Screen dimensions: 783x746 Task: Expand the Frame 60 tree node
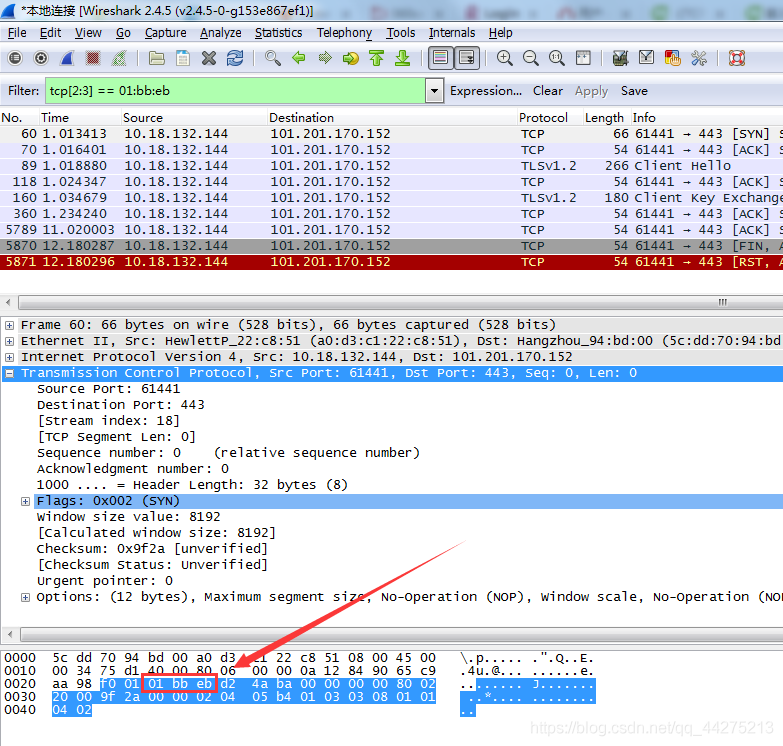[x=9, y=326]
